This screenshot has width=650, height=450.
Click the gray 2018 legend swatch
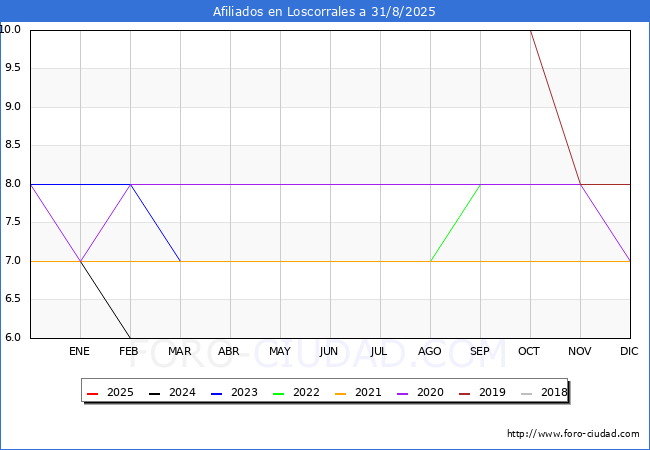click(x=526, y=393)
